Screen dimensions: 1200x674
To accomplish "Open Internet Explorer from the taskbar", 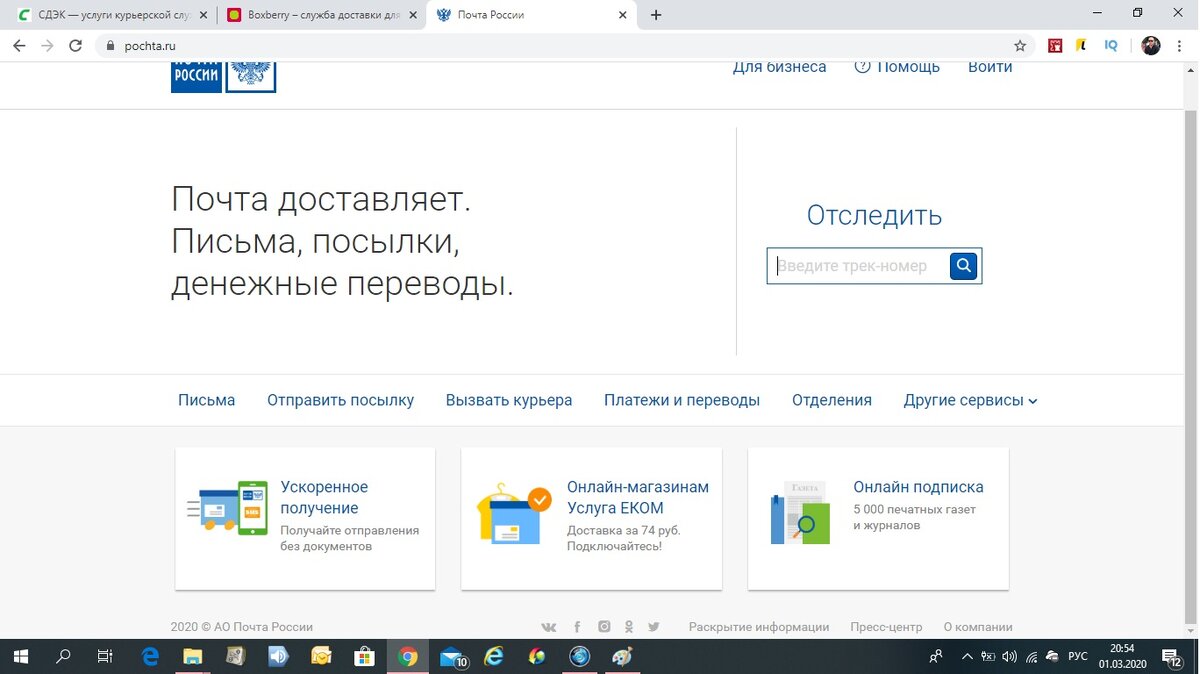I will pos(493,656).
